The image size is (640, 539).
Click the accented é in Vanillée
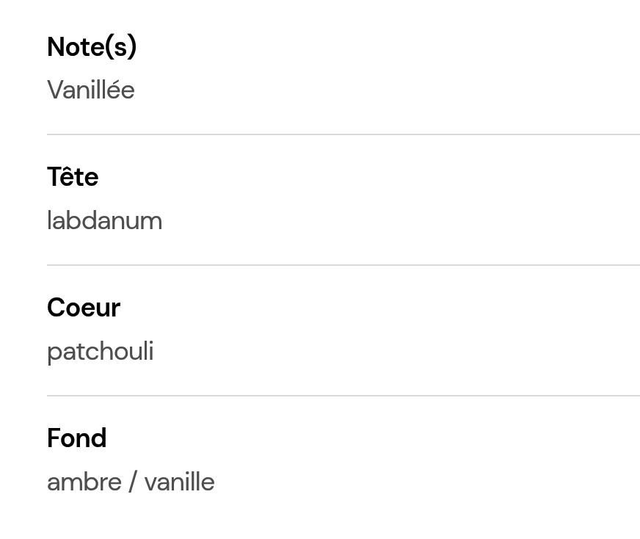click(114, 89)
